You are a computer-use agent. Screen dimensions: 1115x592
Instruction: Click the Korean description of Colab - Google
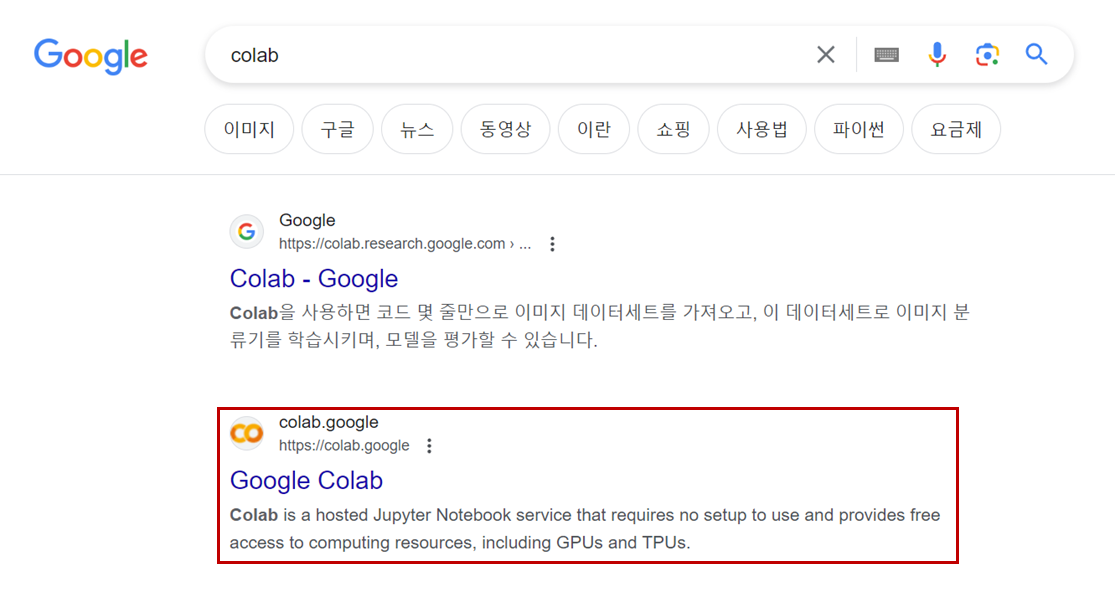click(599, 326)
